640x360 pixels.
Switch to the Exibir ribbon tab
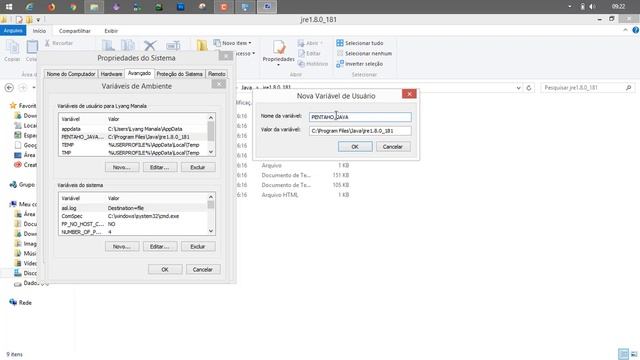coord(111,31)
